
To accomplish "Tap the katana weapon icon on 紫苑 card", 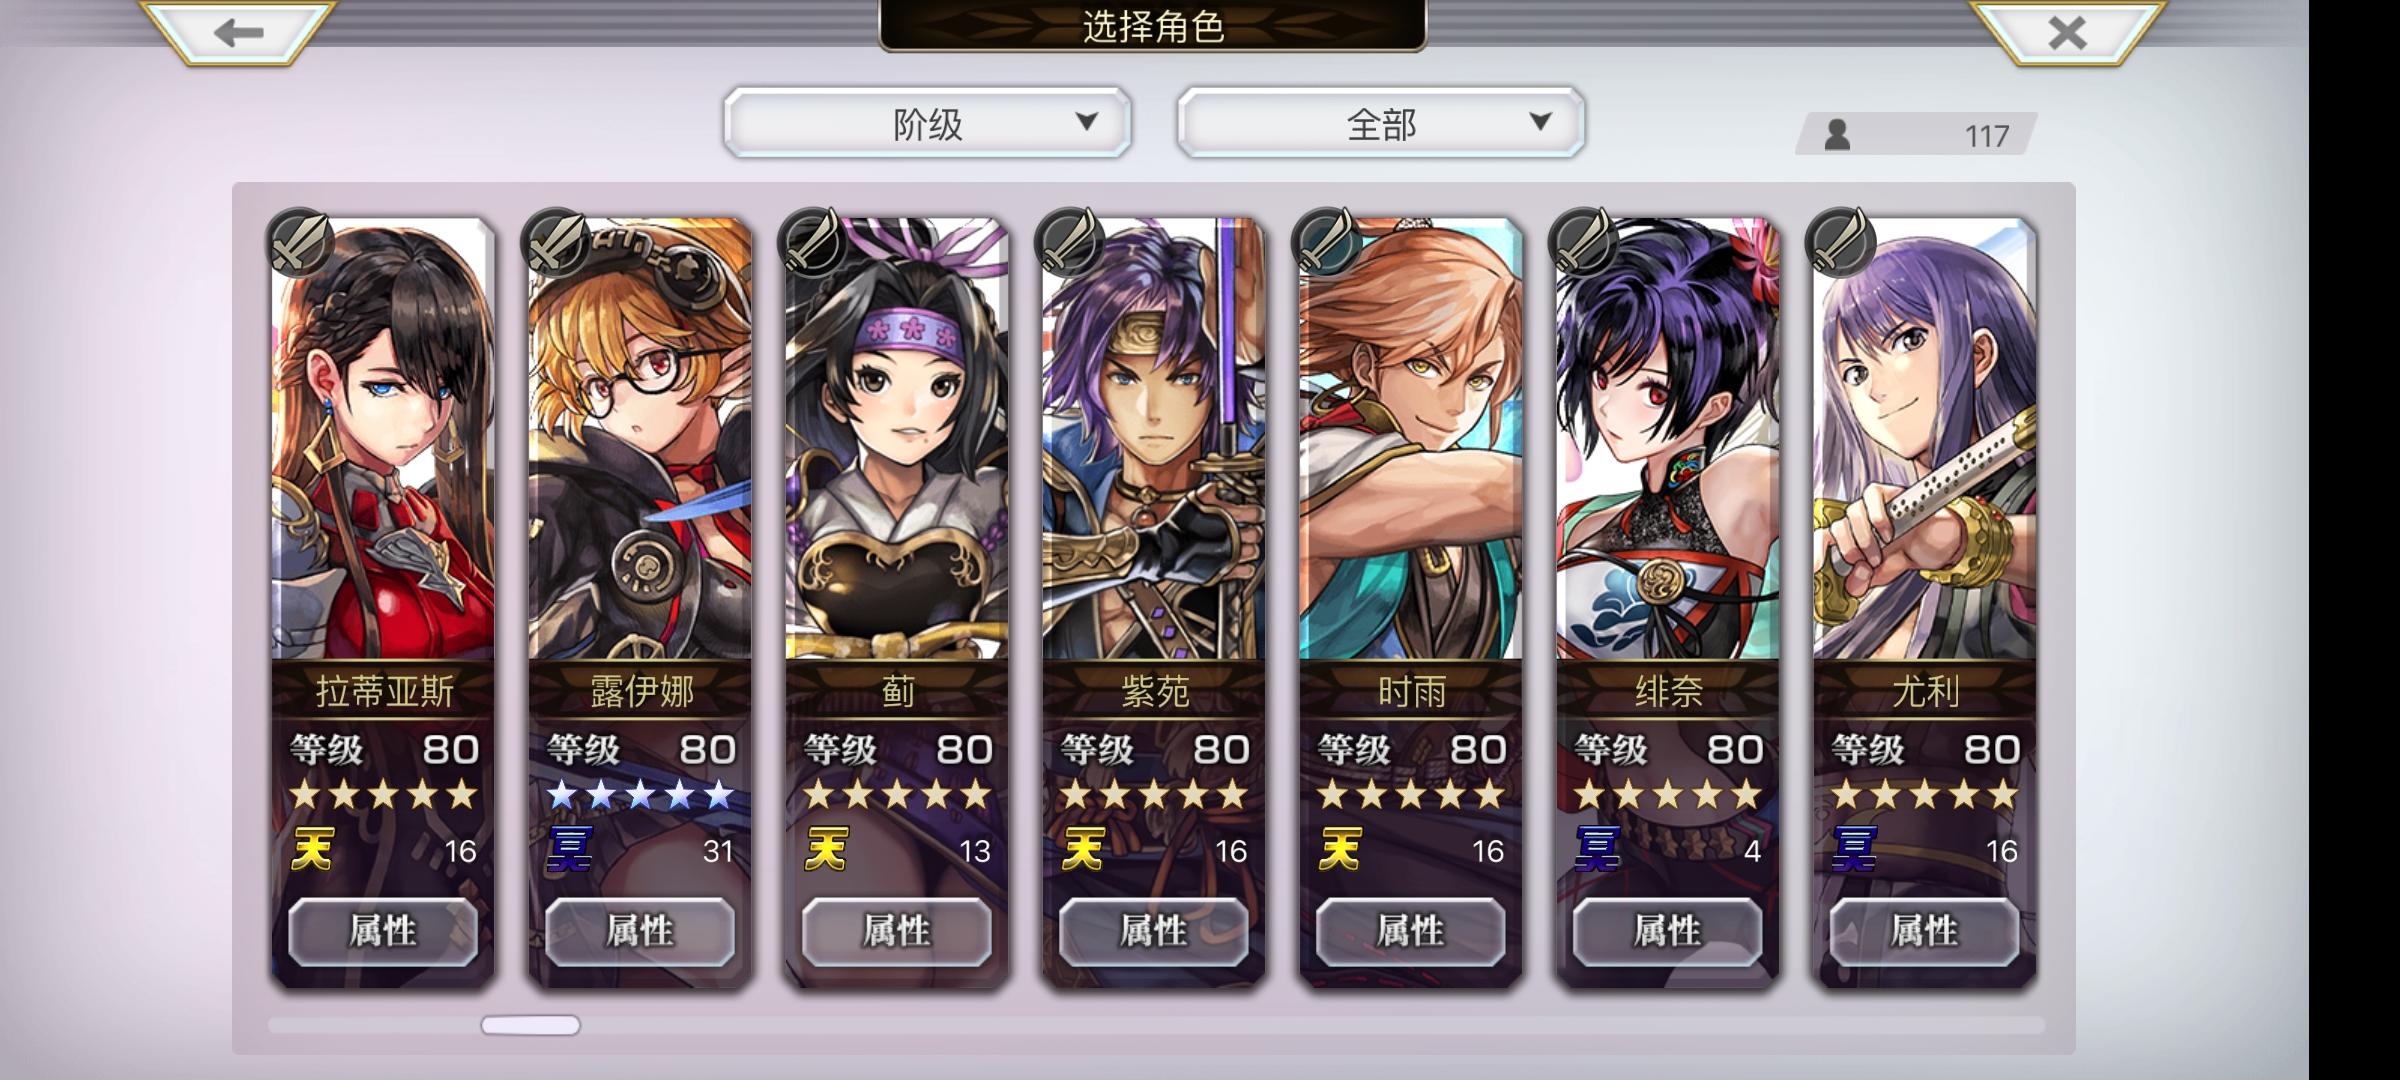I will click(x=1069, y=243).
